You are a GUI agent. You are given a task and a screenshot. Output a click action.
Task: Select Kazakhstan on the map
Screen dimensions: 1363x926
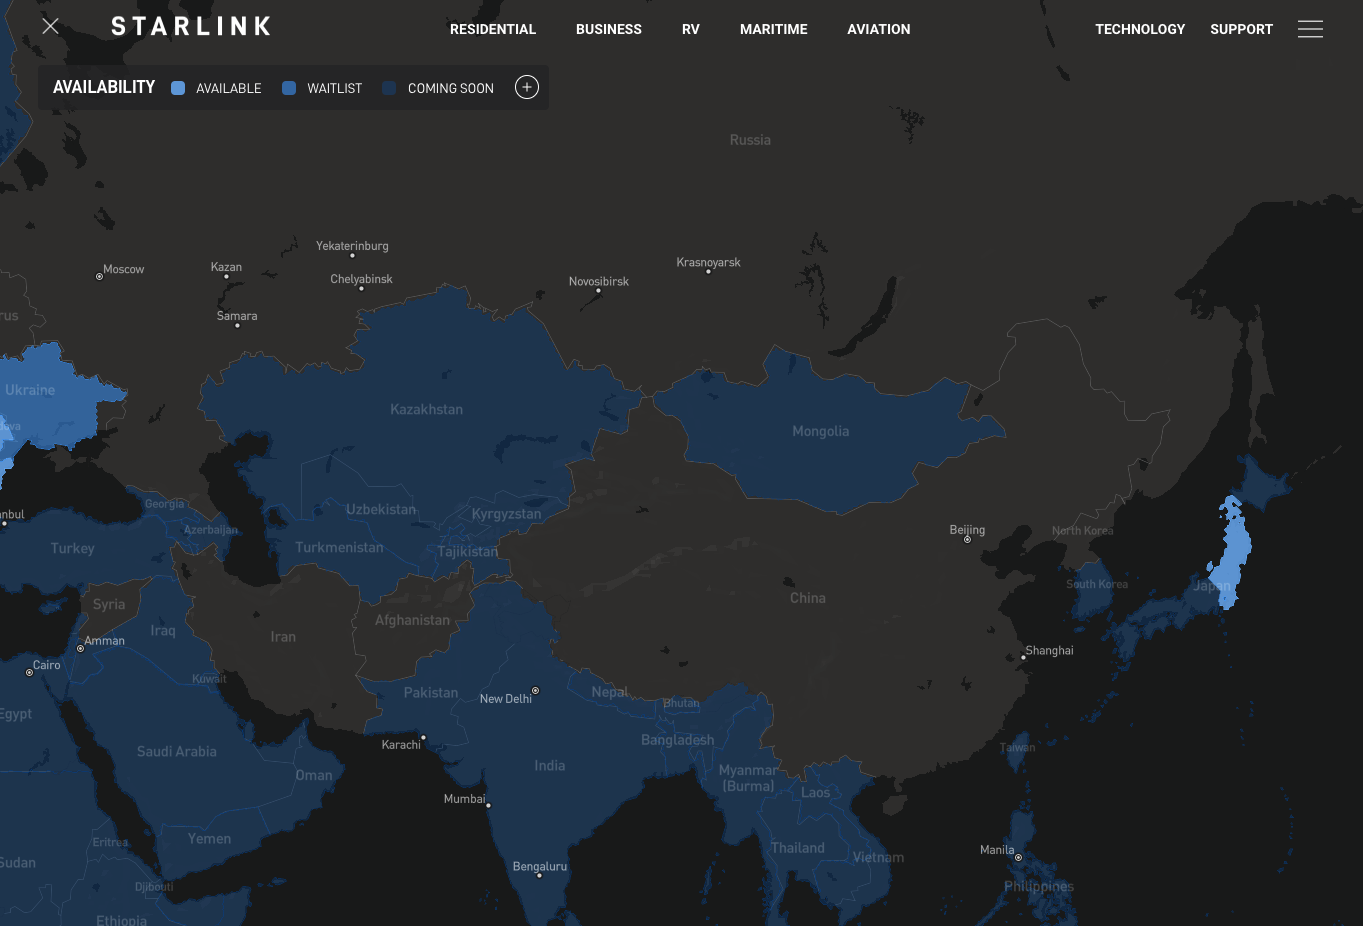coord(427,410)
